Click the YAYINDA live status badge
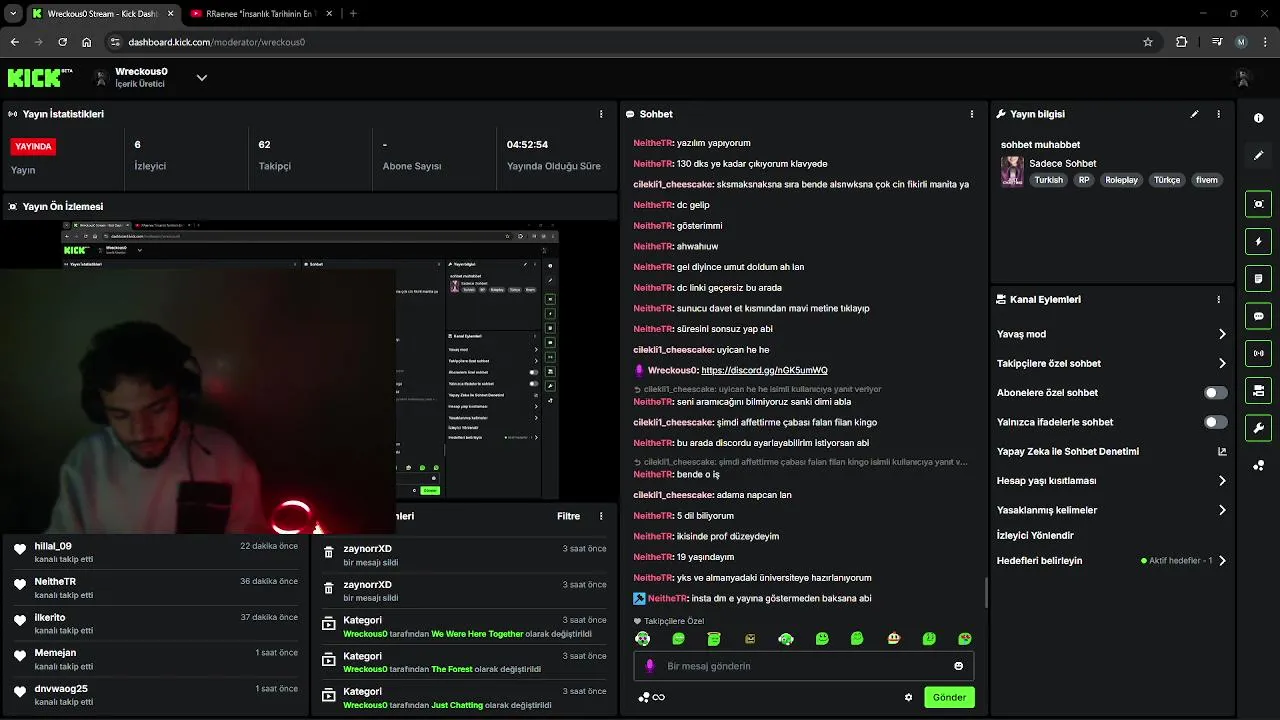The image size is (1280, 720). pyautogui.click(x=33, y=146)
